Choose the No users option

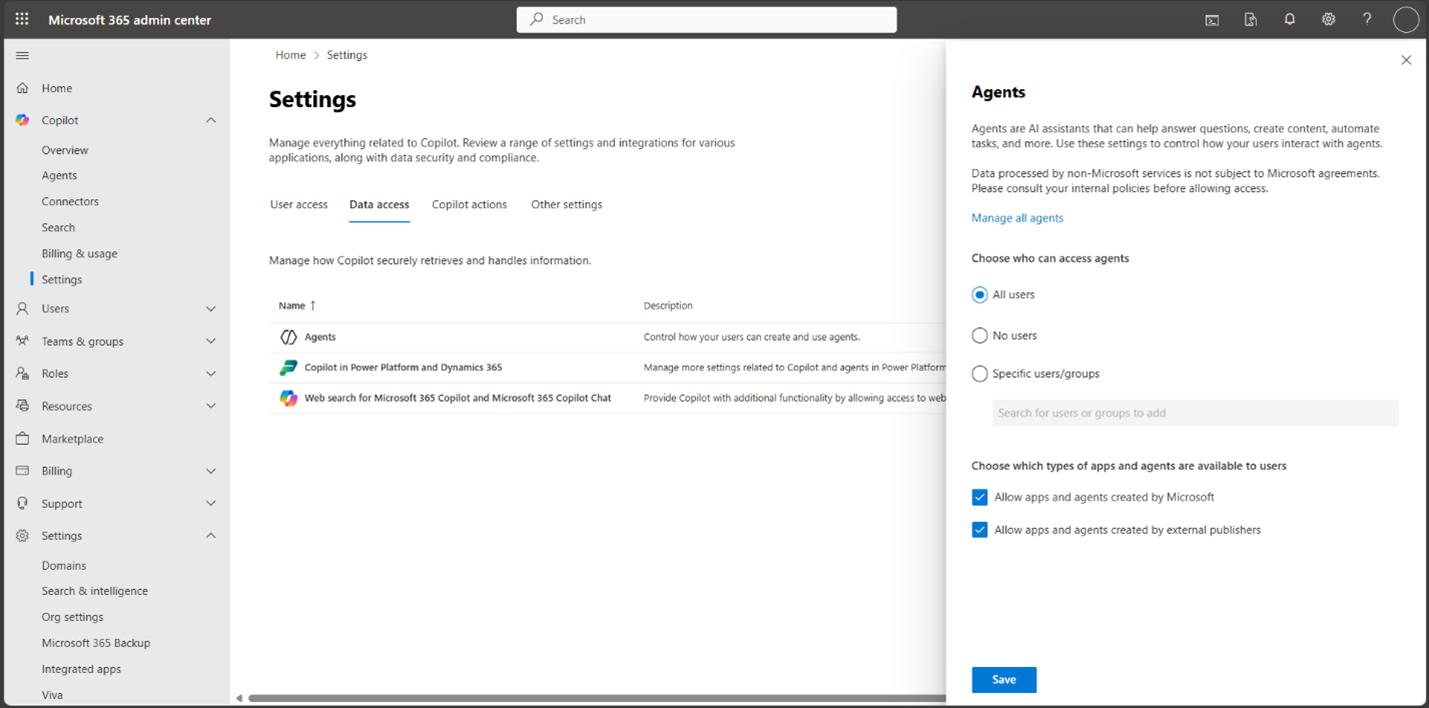(x=979, y=335)
